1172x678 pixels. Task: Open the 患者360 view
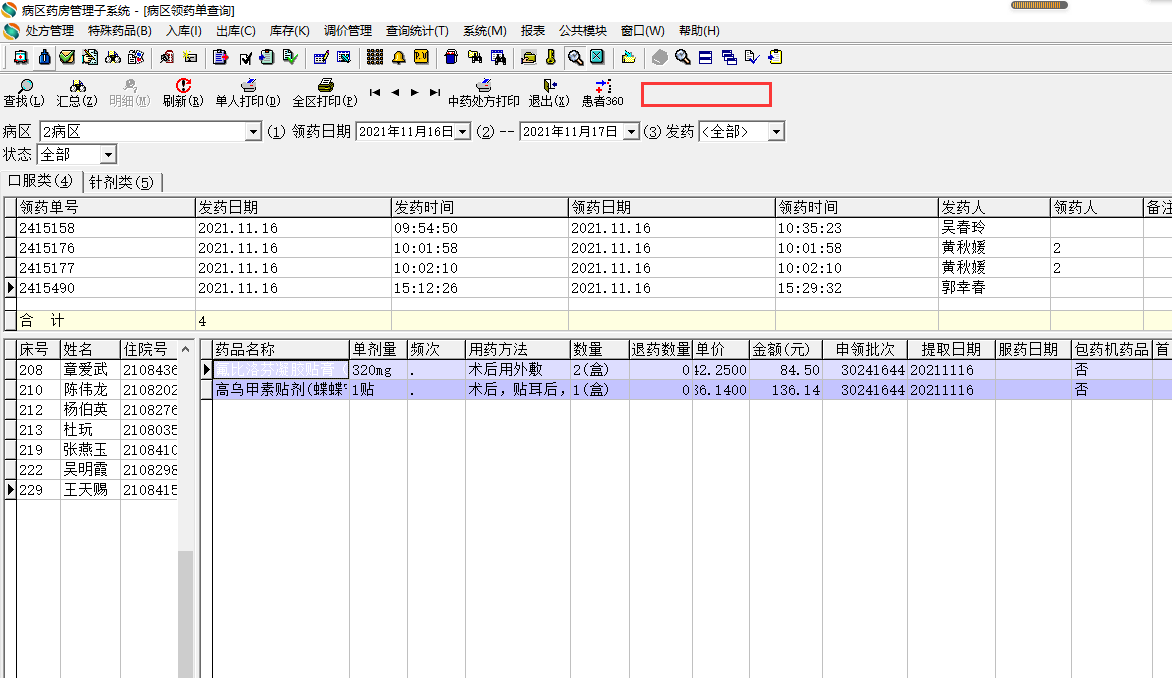point(602,87)
